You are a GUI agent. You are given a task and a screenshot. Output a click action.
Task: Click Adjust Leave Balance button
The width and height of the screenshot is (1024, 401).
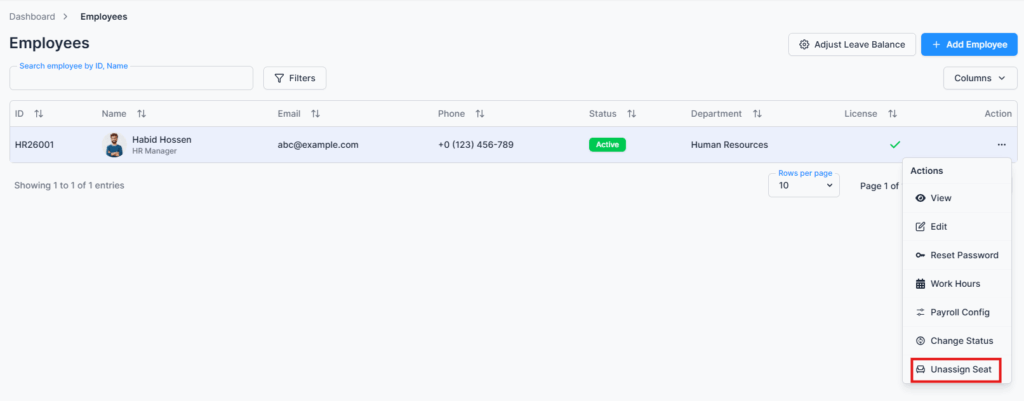[x=851, y=44]
